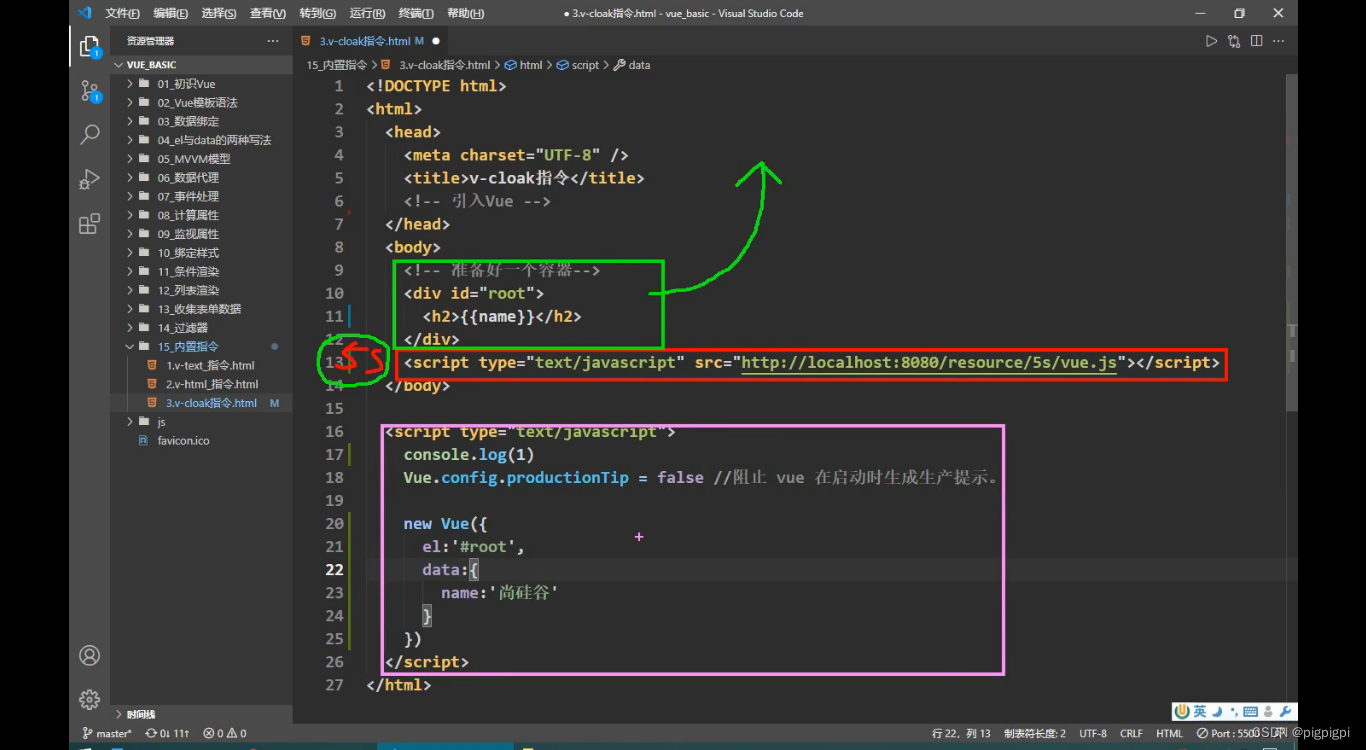Open the 查看(V) menu

pyautogui.click(x=267, y=13)
